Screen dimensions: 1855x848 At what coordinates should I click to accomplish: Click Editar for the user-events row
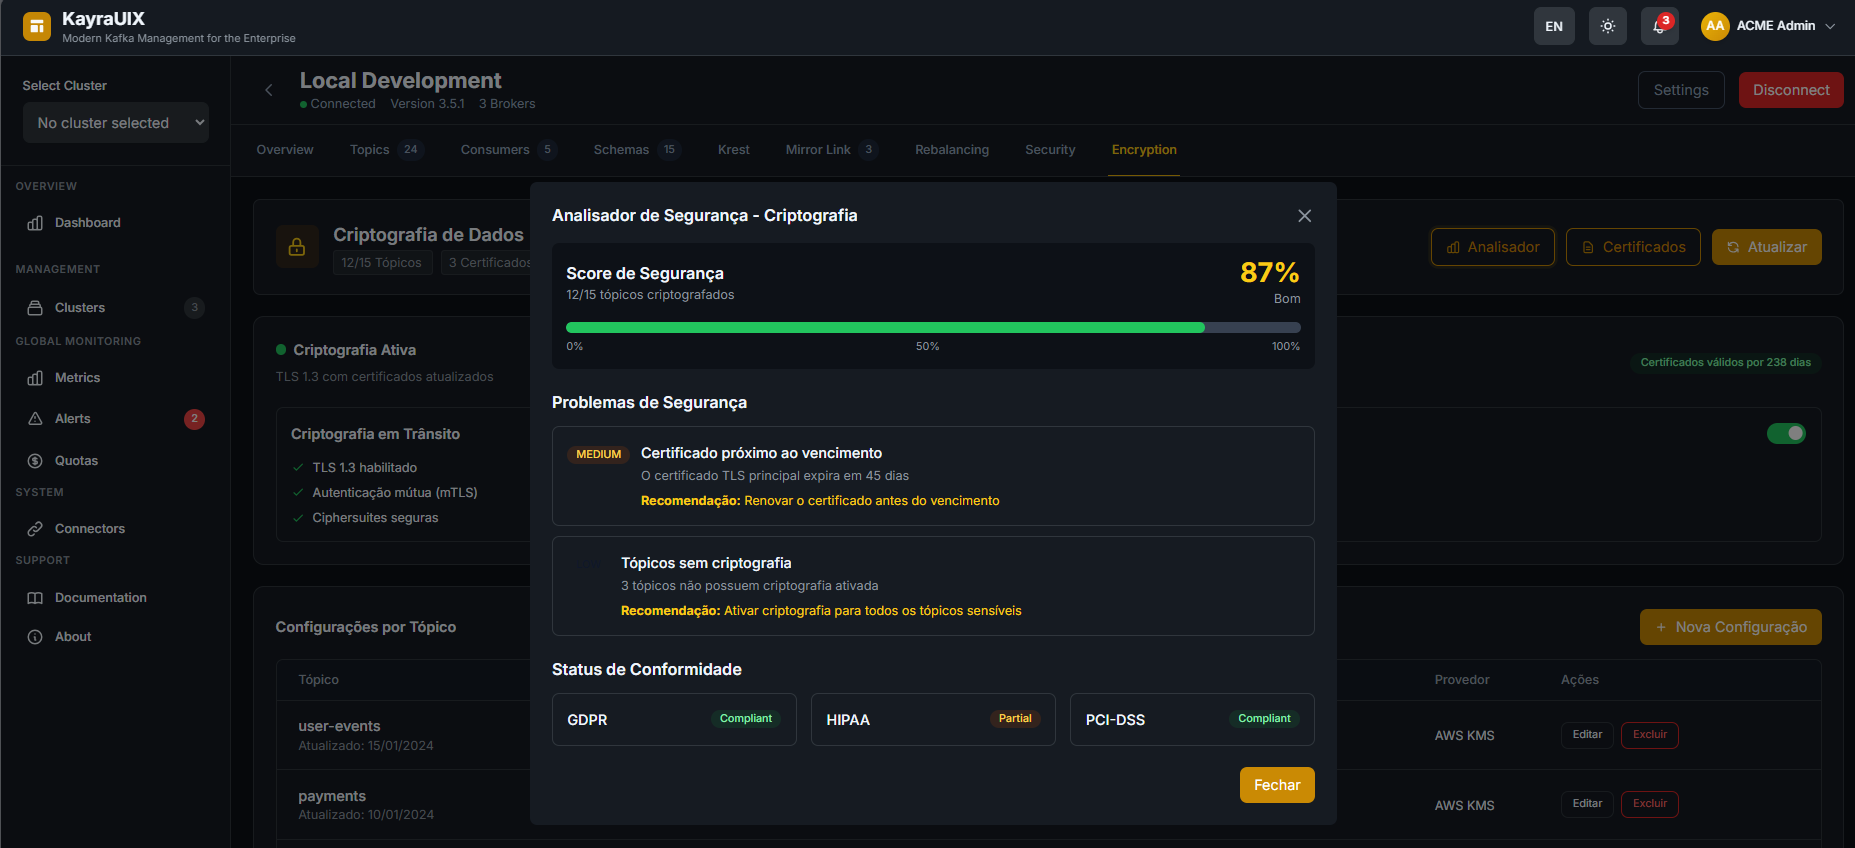click(x=1587, y=735)
